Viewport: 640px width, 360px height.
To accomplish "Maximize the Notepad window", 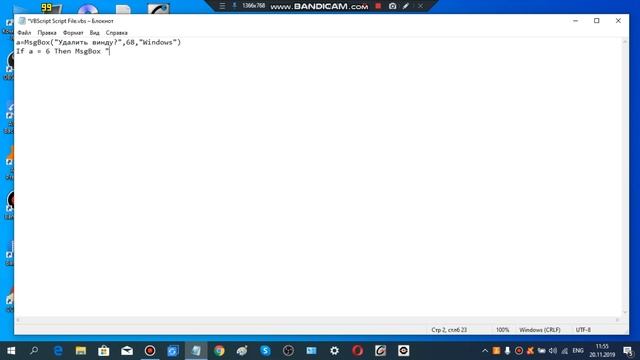I will pyautogui.click(x=597, y=21).
